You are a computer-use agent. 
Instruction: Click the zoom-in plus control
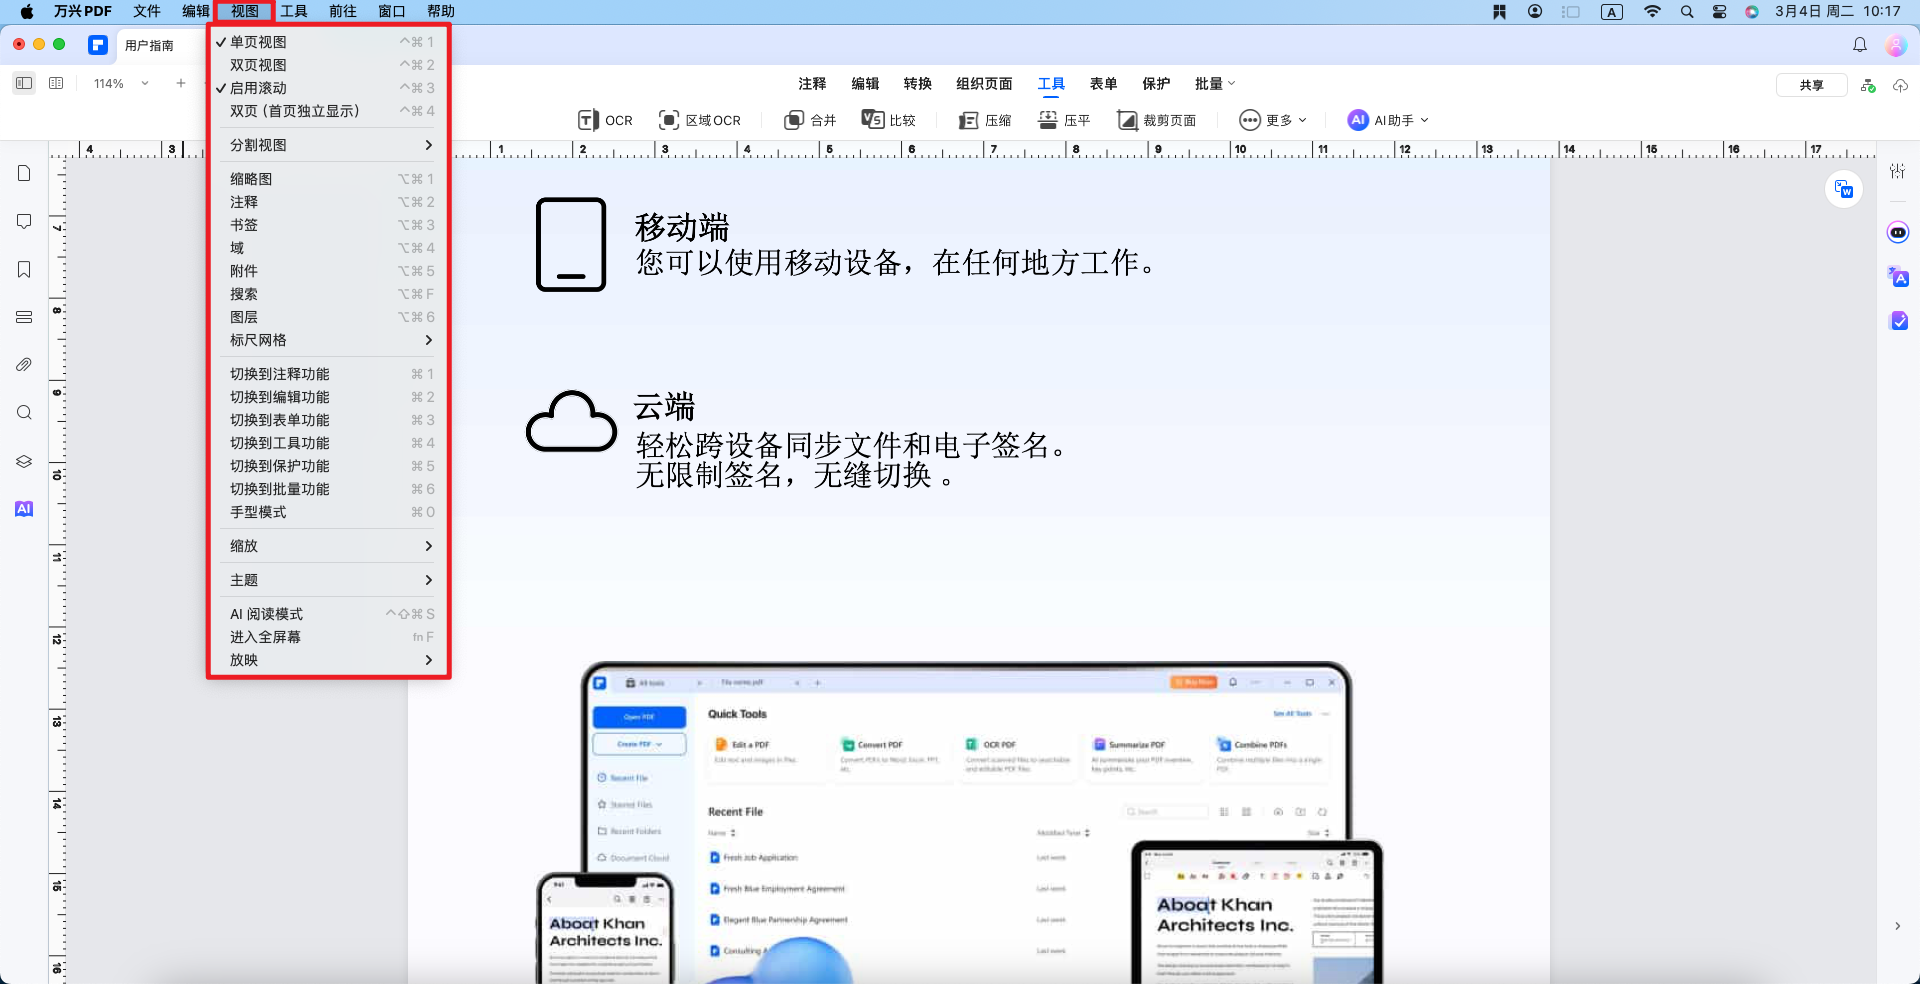(x=181, y=83)
